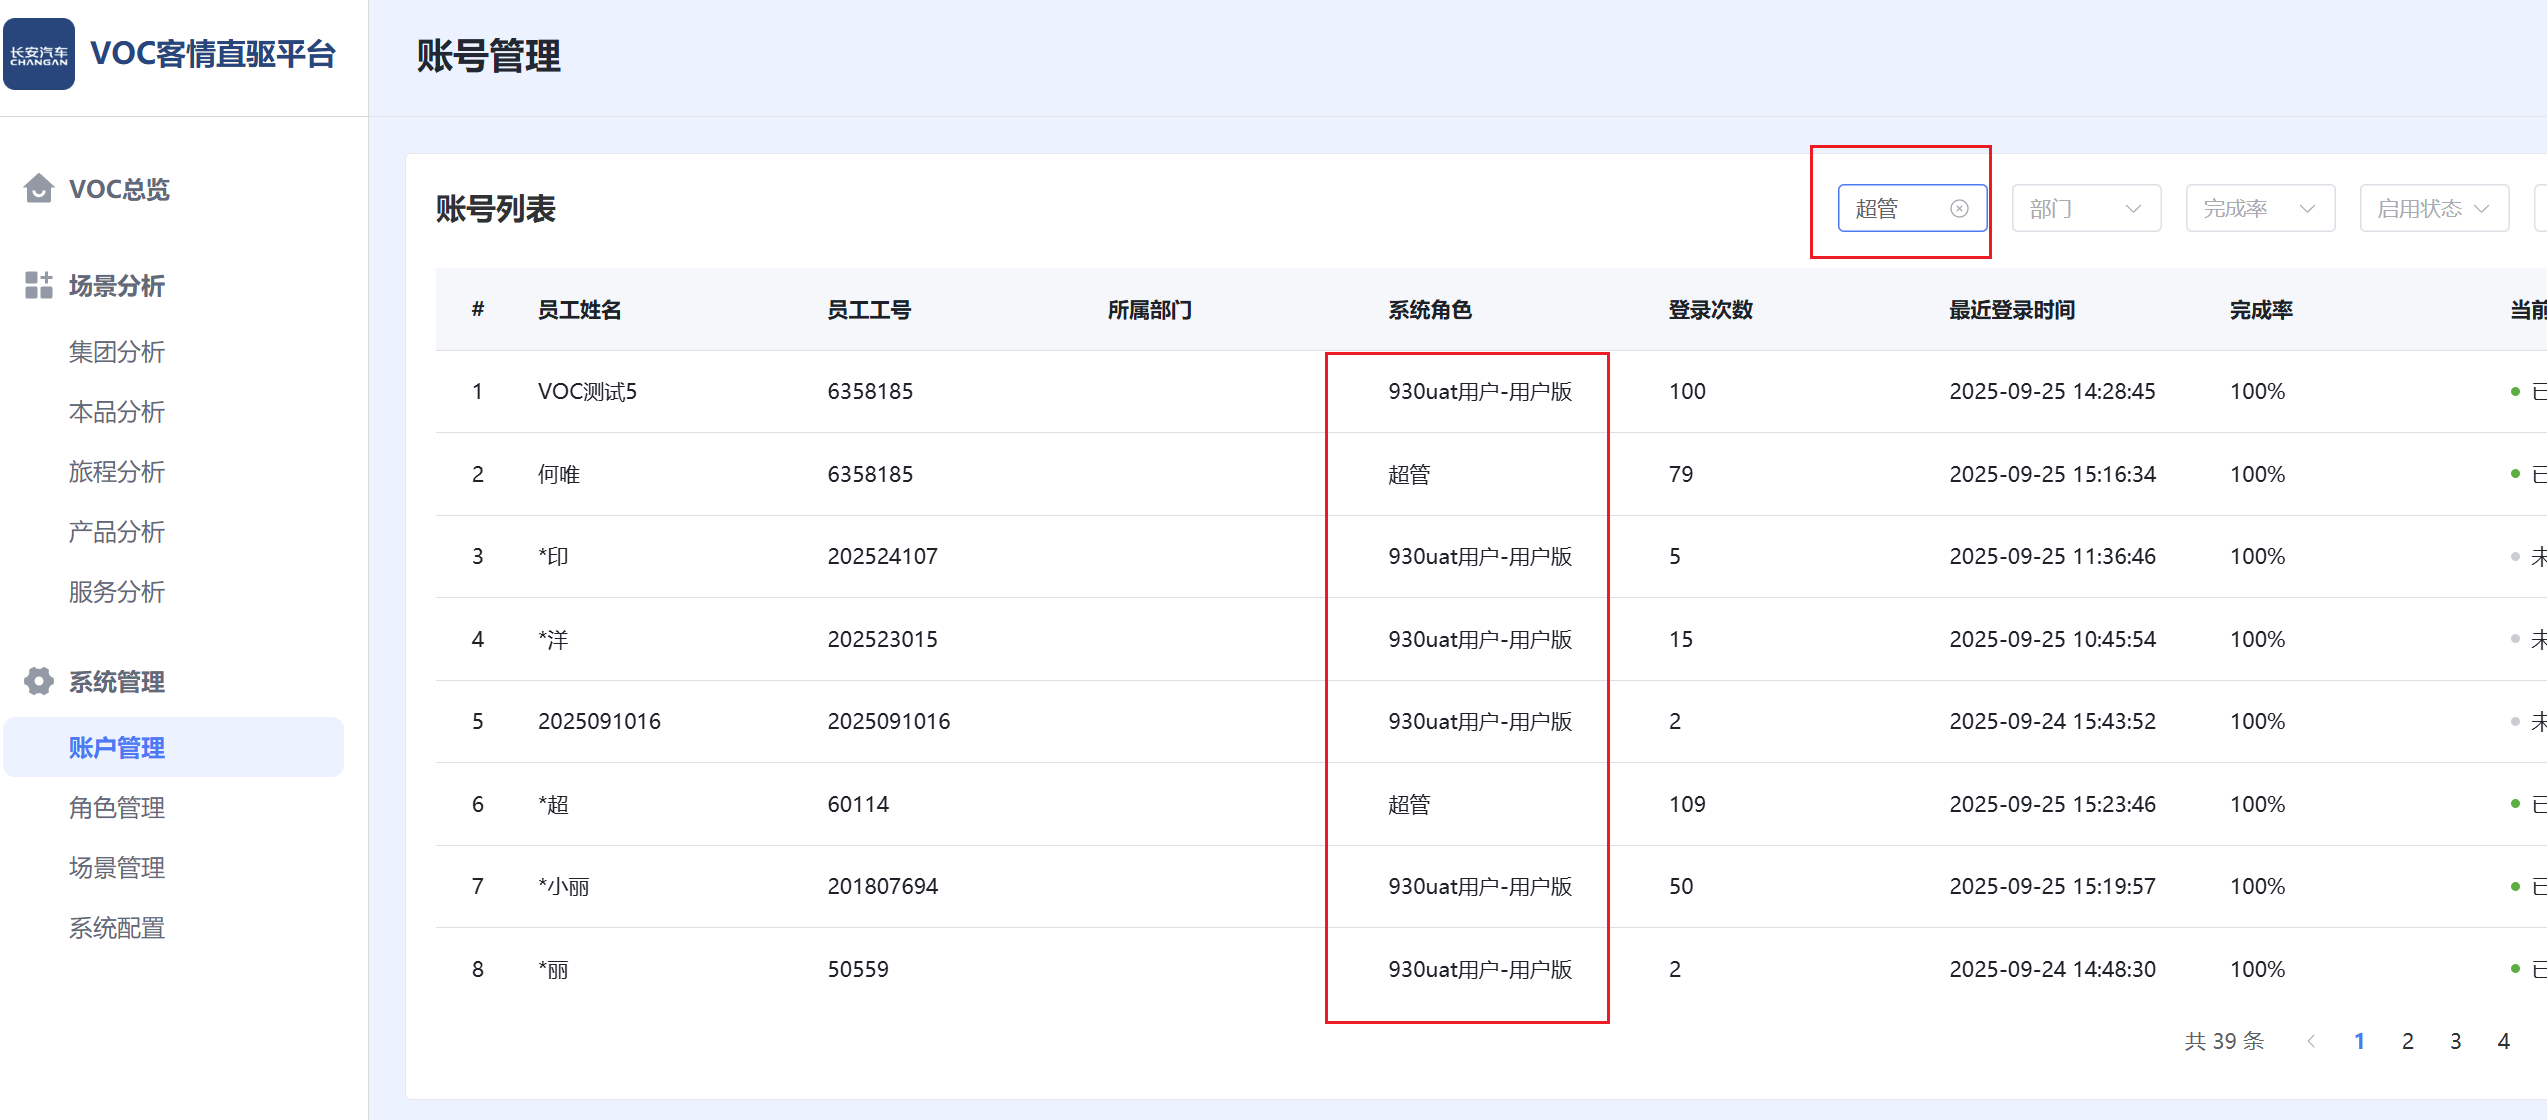2547x1120 pixels.
Task: Click the 系统管理 gear icon
Action: 39,681
